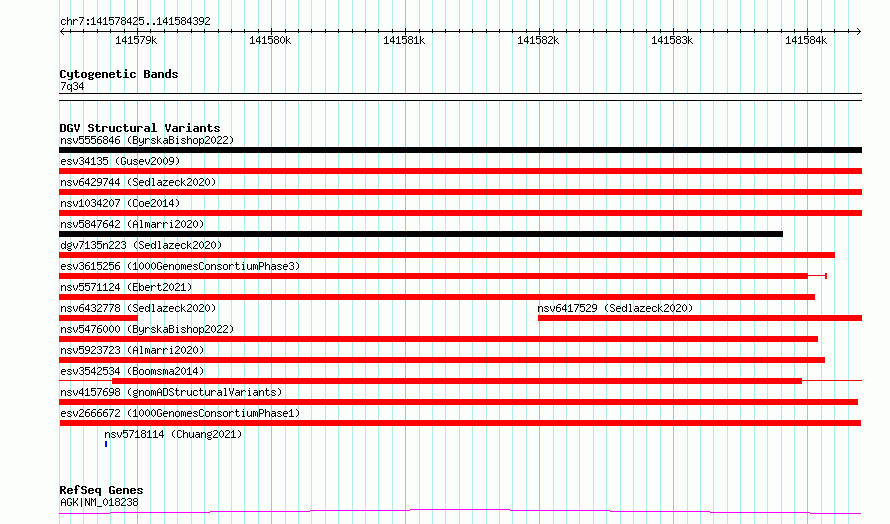Click the DGV Structural Variants track title
890x524 pixels.
(x=140, y=128)
